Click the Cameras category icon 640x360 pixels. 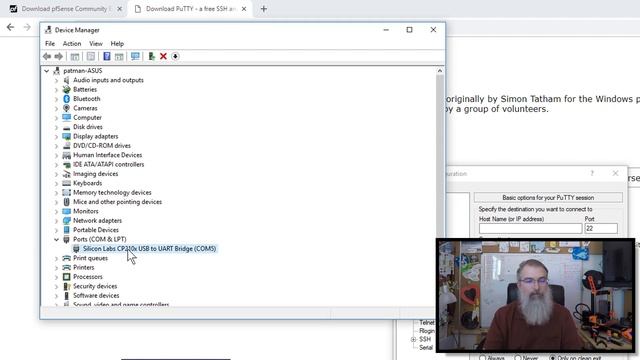pos(67,108)
